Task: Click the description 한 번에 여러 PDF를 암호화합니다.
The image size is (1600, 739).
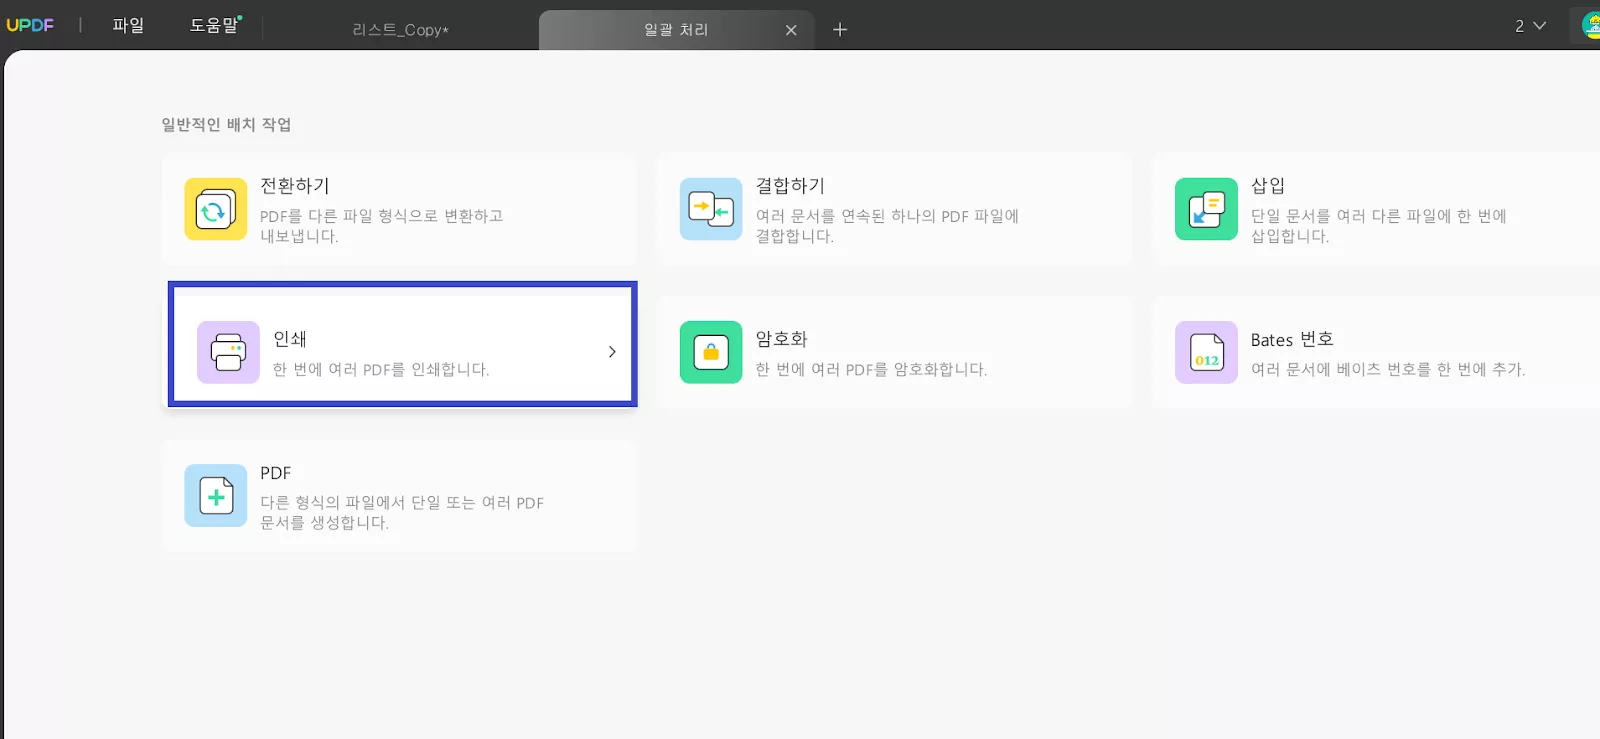Action: coord(871,369)
